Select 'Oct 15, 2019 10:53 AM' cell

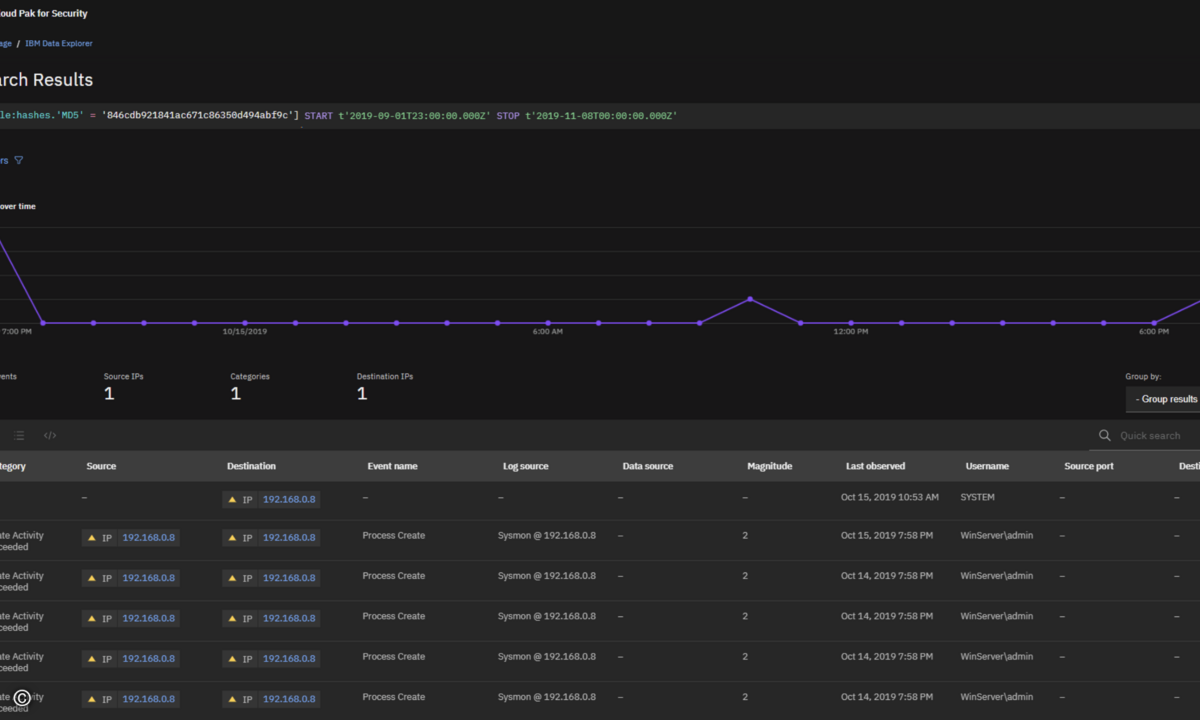coord(890,497)
